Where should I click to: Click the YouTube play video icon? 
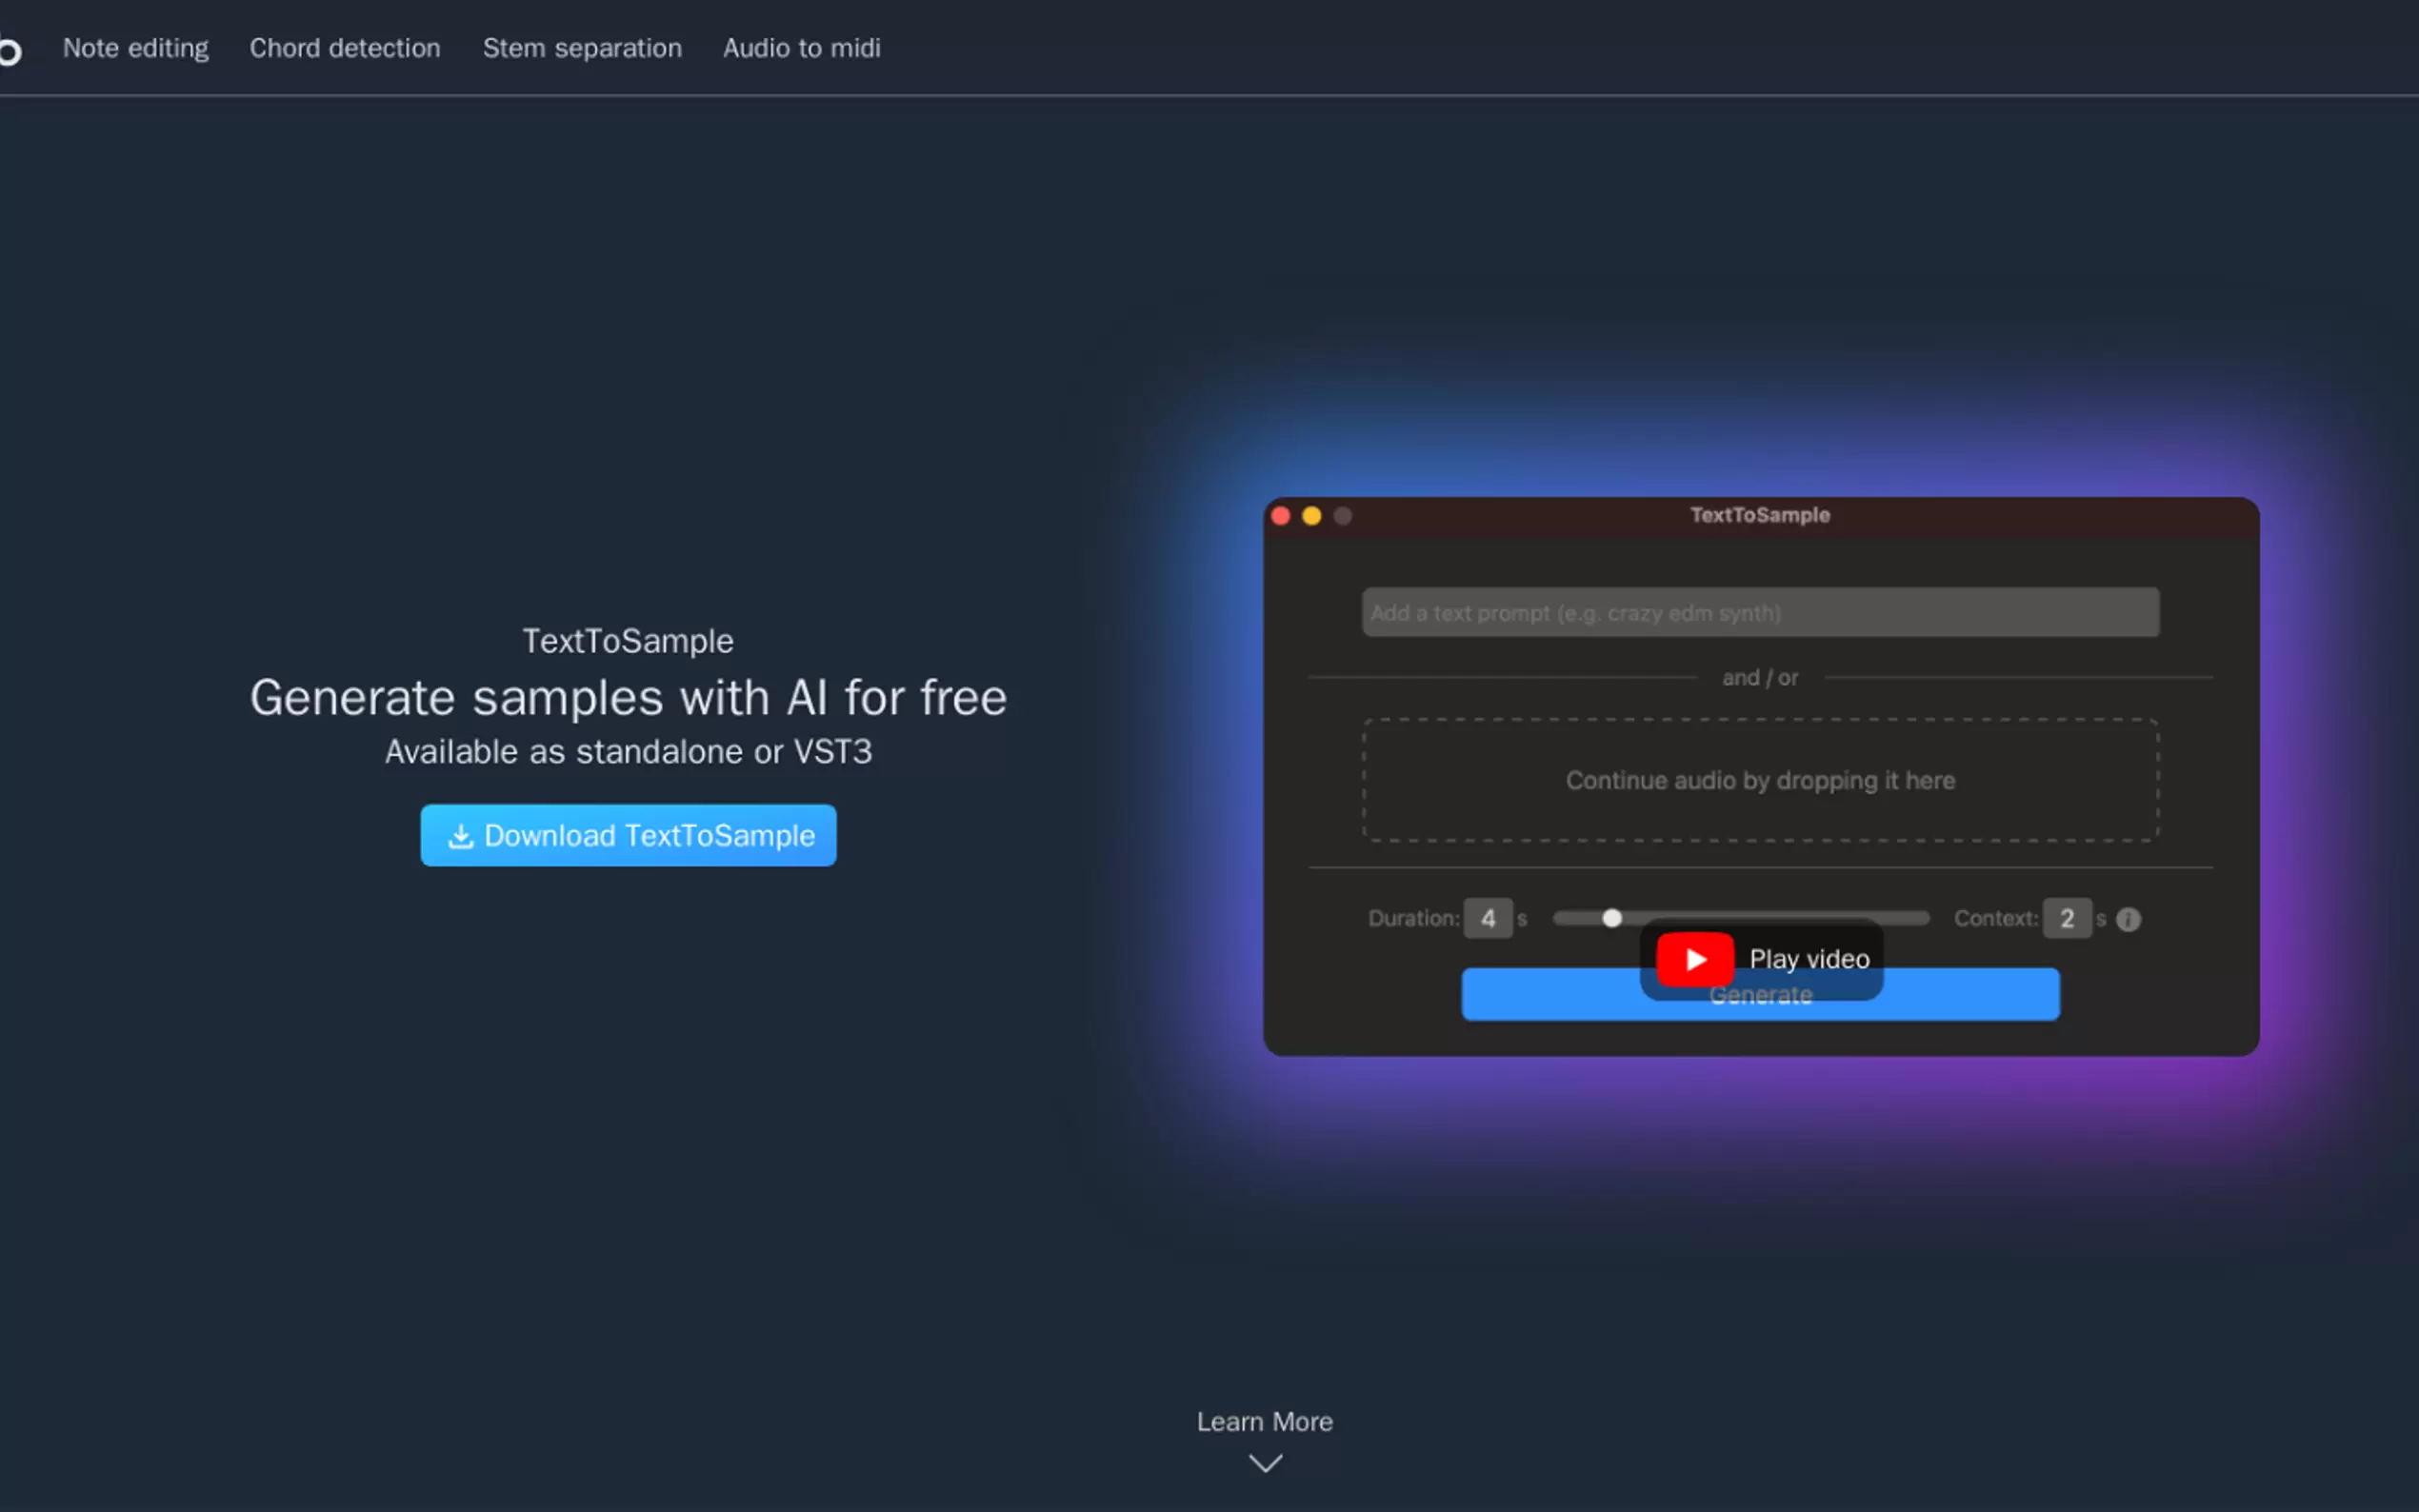click(1694, 959)
